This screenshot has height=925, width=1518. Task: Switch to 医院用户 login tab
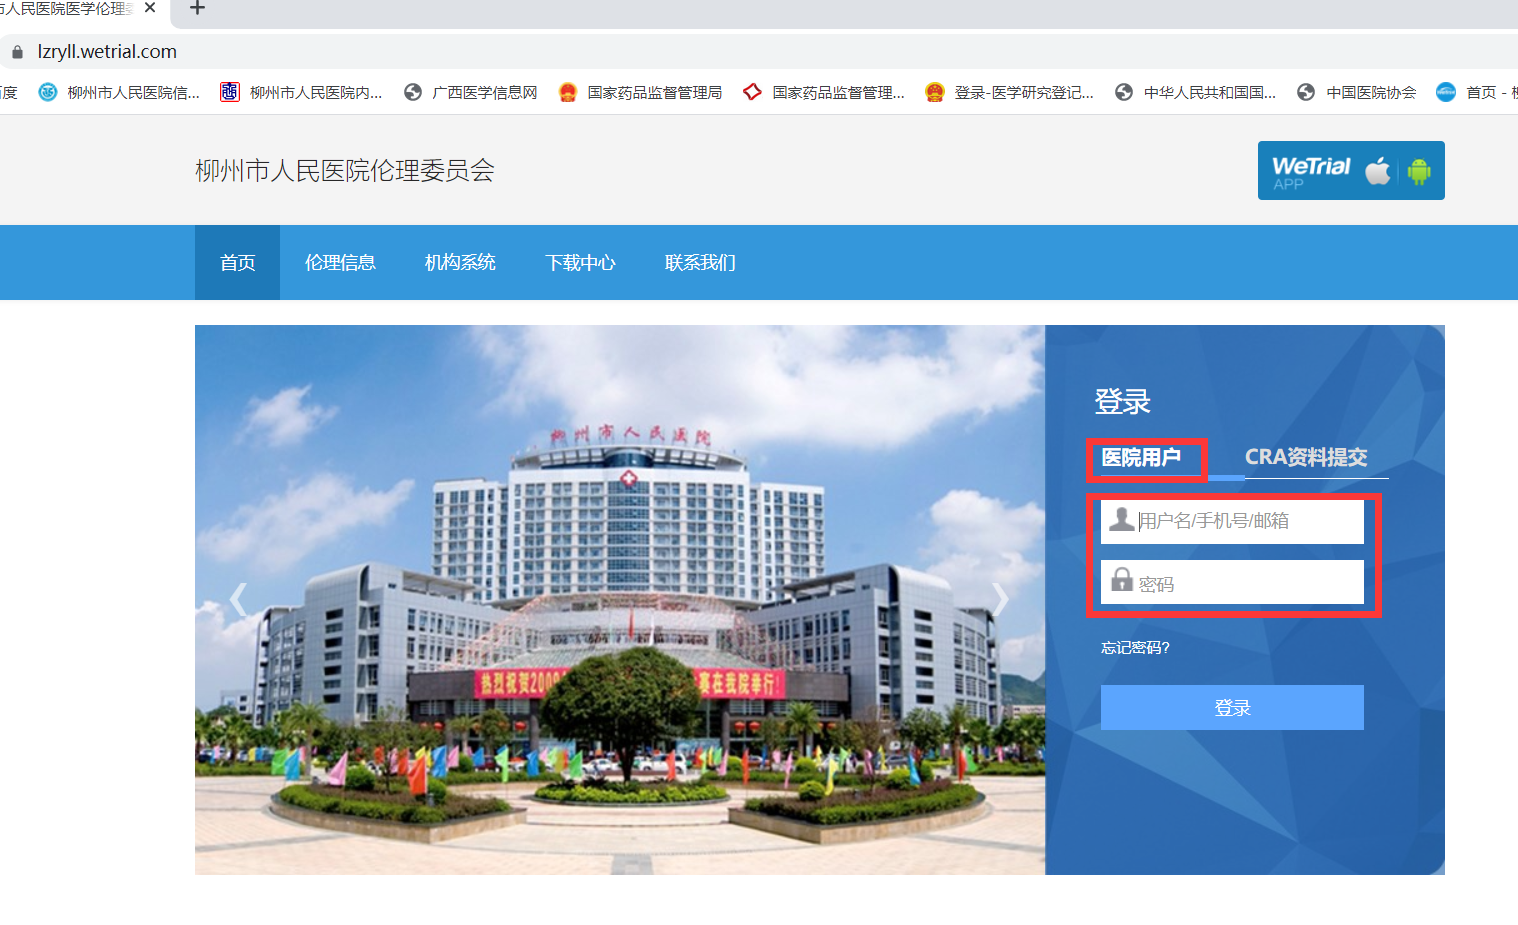[x=1141, y=458]
